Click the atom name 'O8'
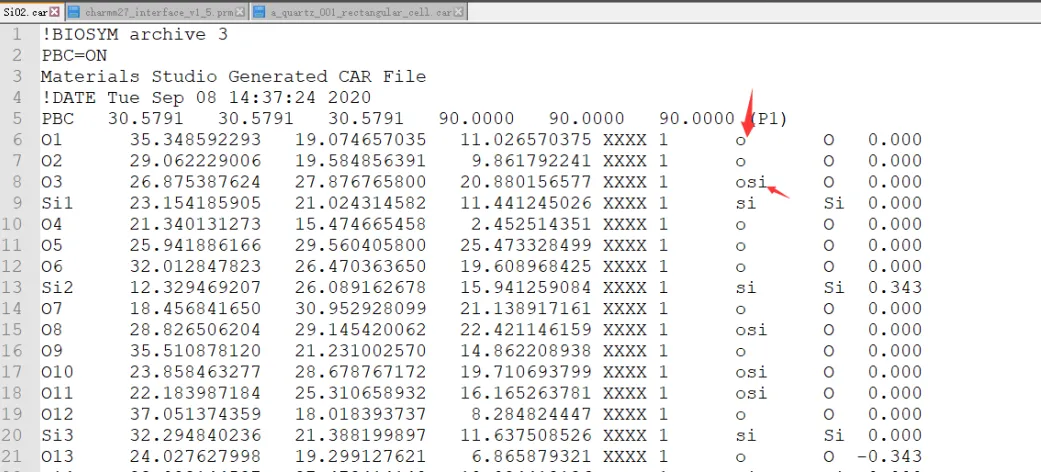 tap(52, 331)
